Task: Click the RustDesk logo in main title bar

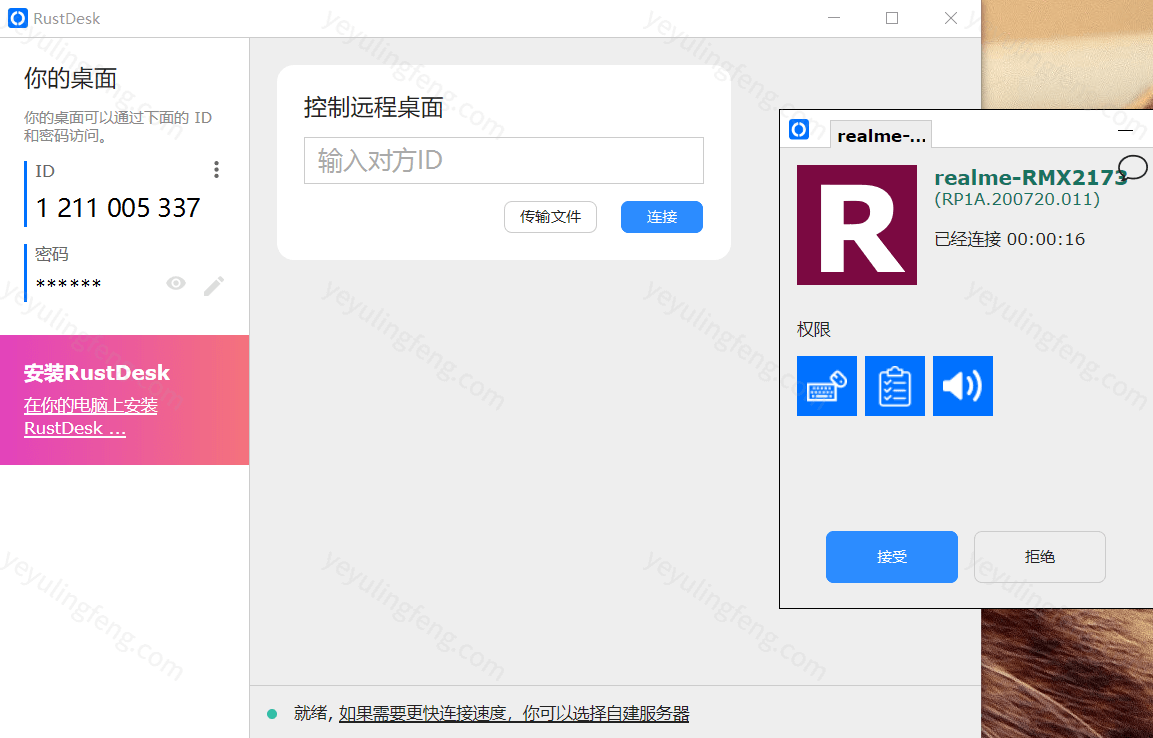Action: pyautogui.click(x=18, y=18)
